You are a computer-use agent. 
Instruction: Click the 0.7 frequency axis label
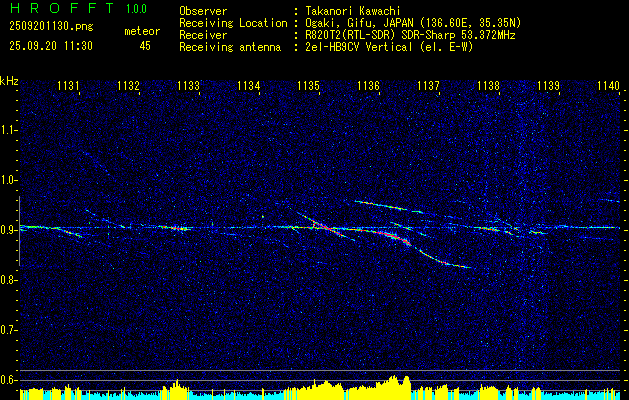pyautogui.click(x=8, y=330)
